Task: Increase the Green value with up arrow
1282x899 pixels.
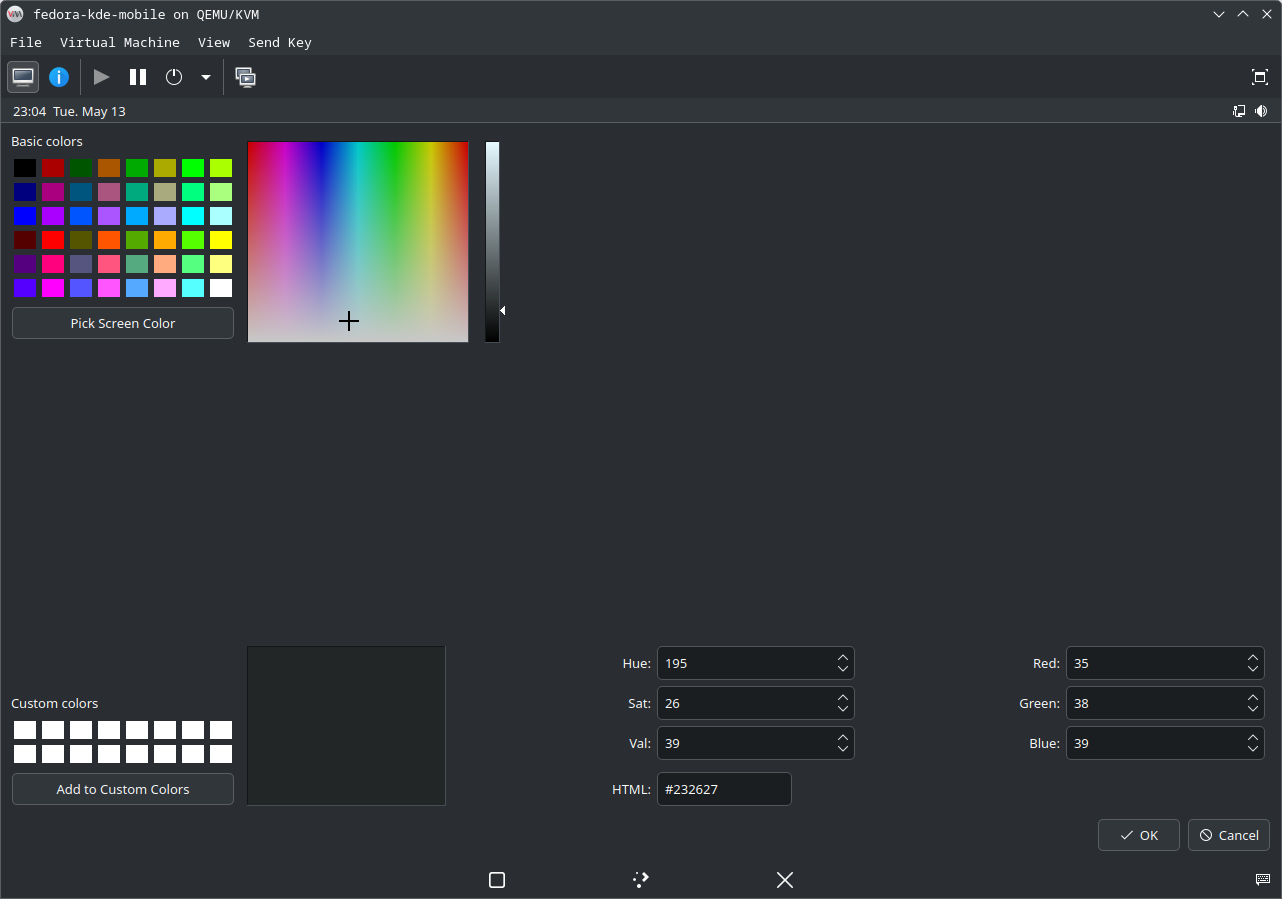Action: coord(1253,697)
